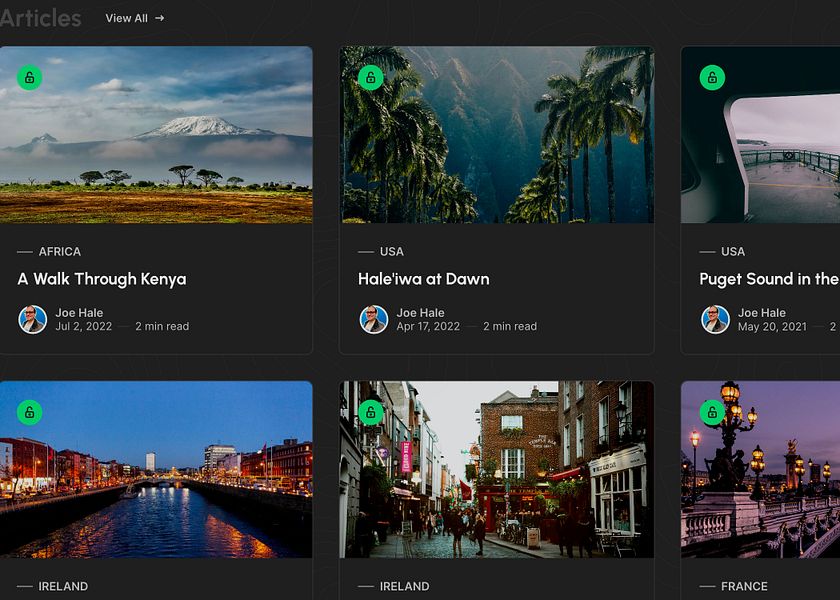The image size is (840, 600).
Task: Click the date May 20, 2021
Action: (772, 327)
